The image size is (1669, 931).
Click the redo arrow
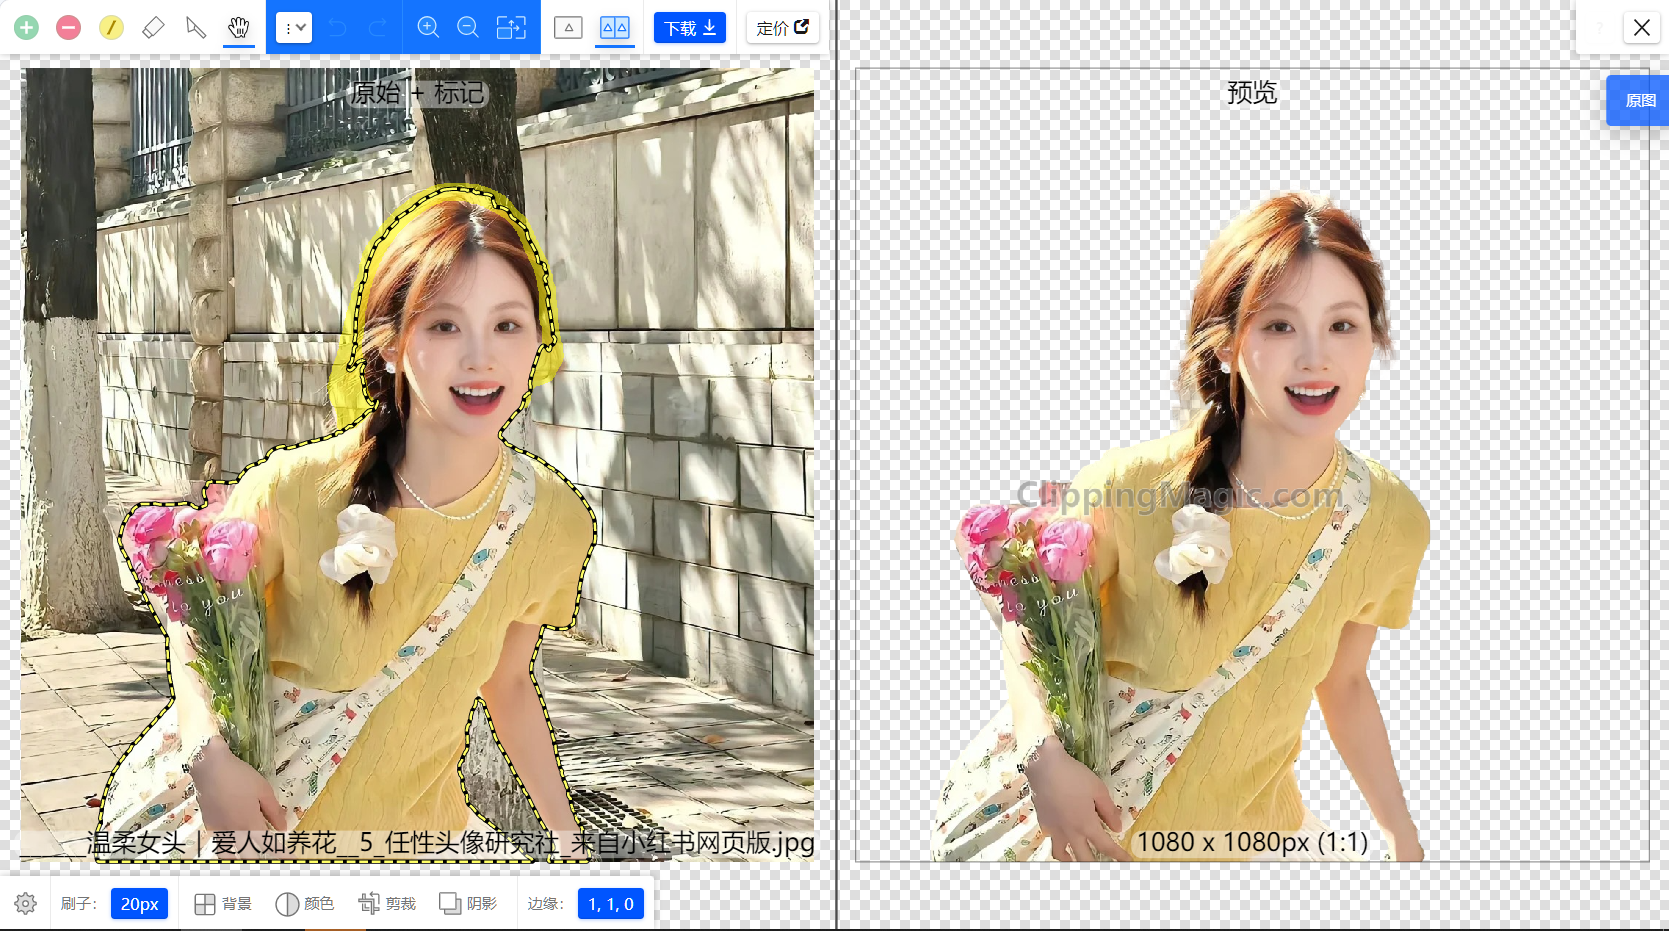pyautogui.click(x=378, y=28)
